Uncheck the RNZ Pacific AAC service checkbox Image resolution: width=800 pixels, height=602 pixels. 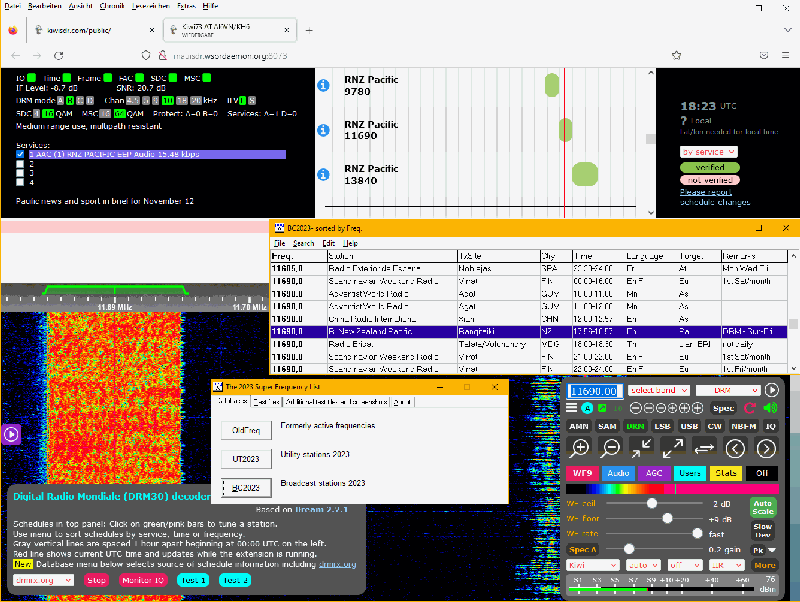point(20,155)
